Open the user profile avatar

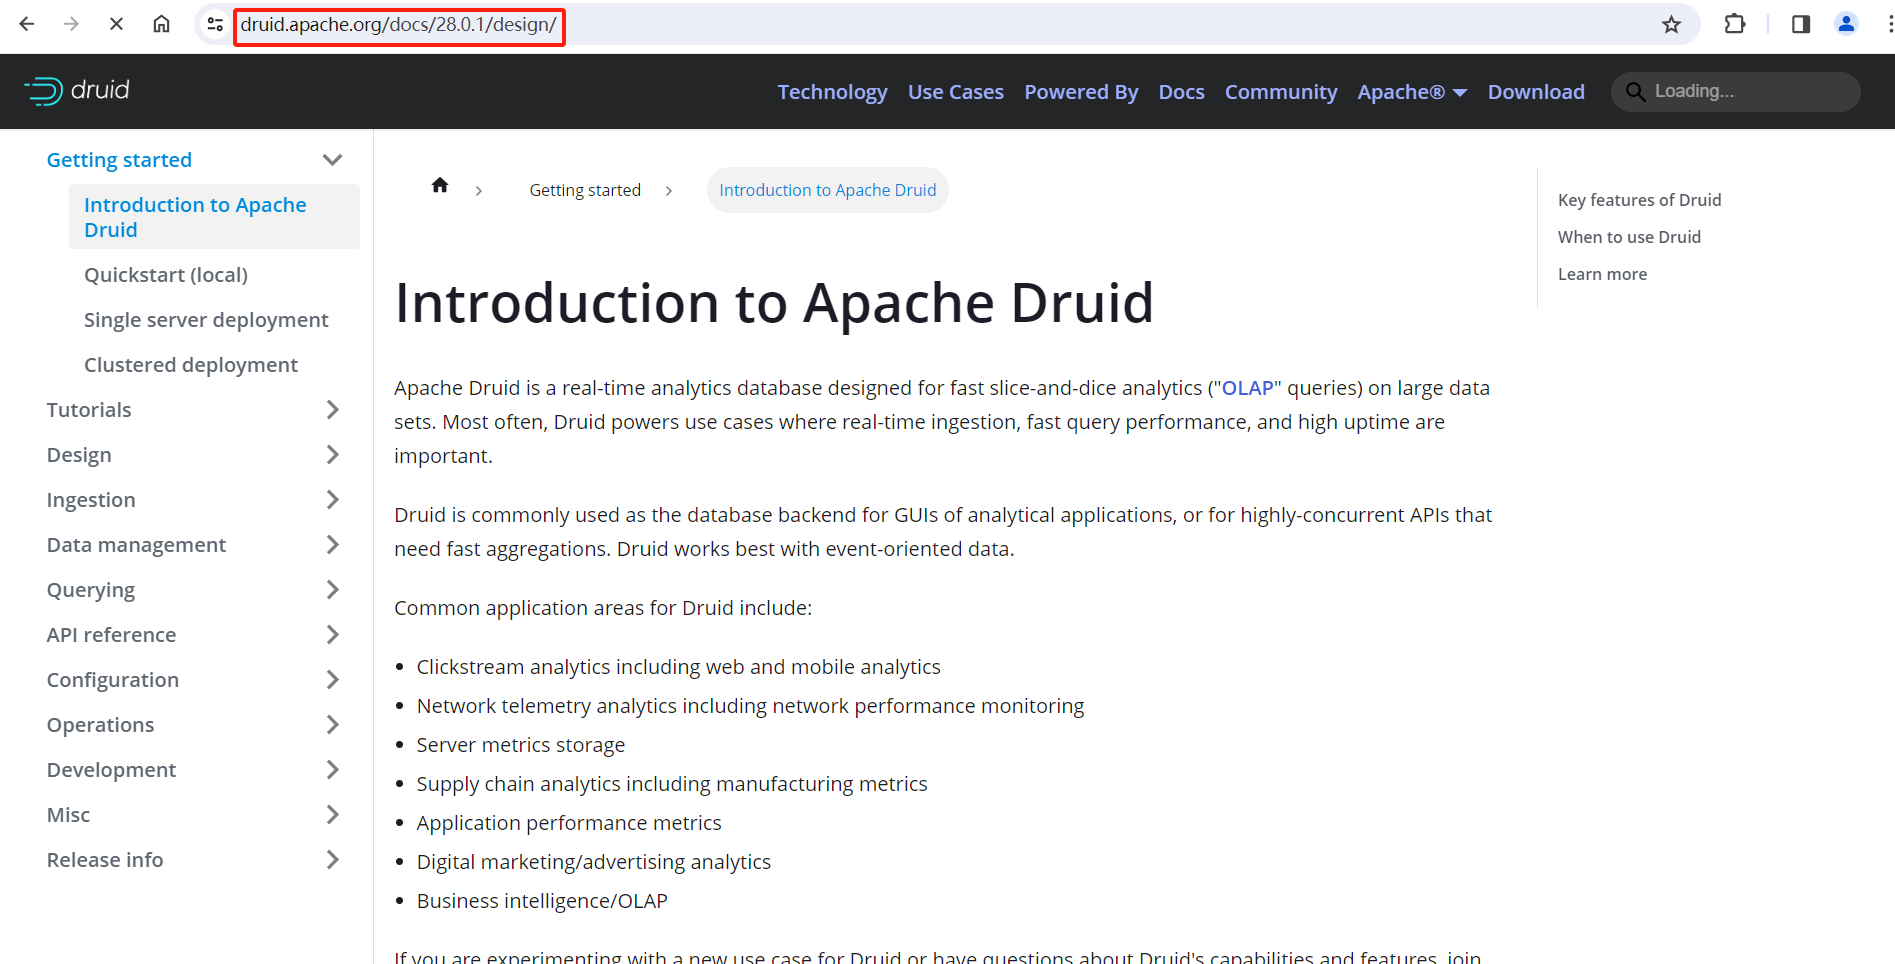coord(1846,24)
